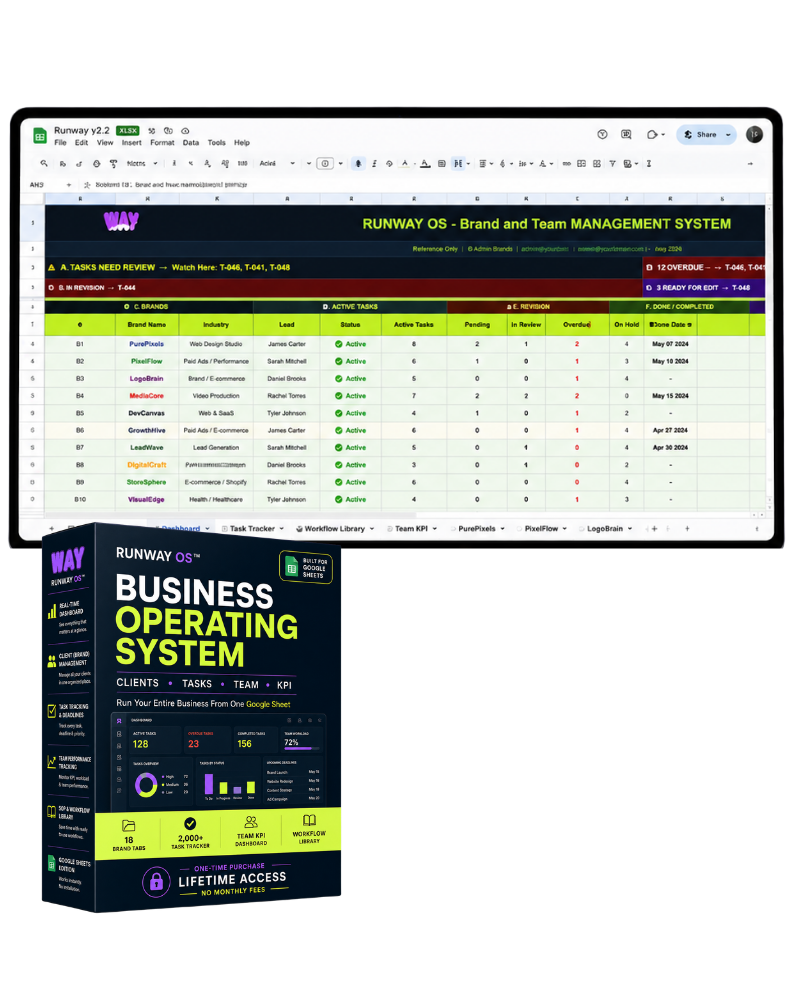Click the highlighted merge cells icon
Image resolution: width=800 pixels, height=1000 pixels.
pos(458,164)
